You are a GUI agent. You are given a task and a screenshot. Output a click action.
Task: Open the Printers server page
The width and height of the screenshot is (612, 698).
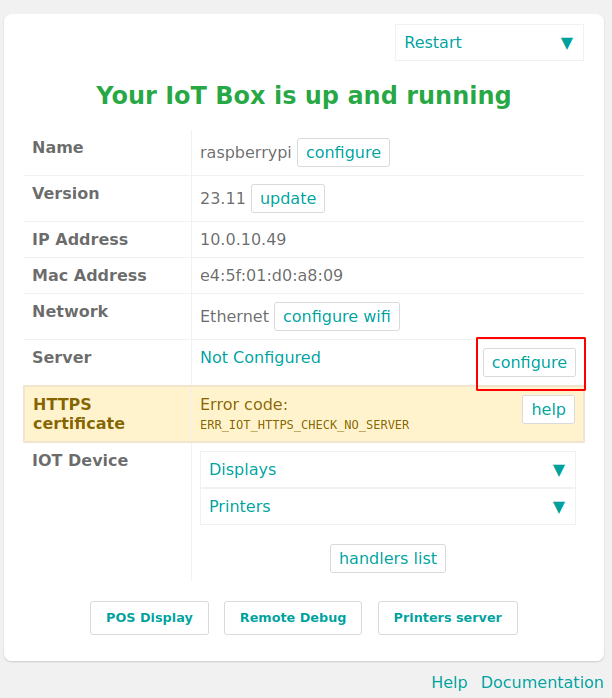point(447,618)
